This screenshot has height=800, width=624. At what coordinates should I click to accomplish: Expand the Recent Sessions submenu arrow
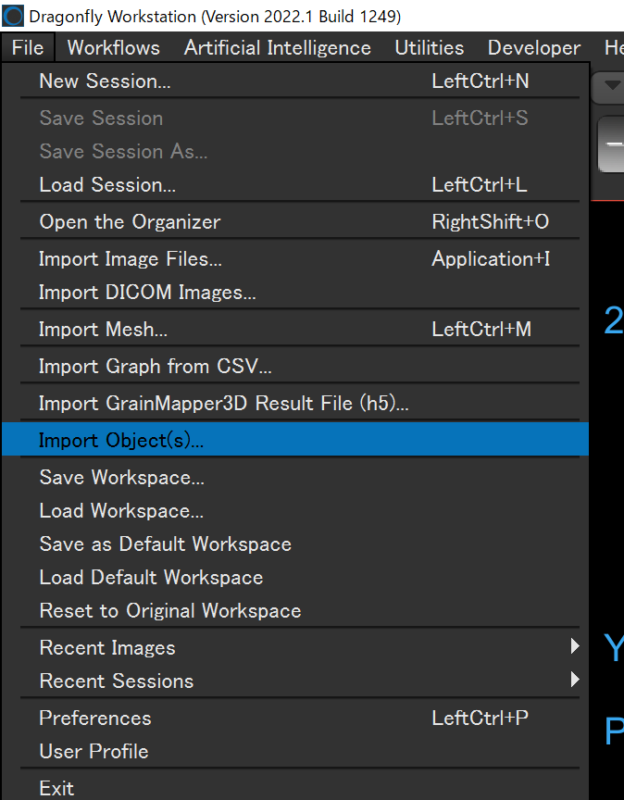click(575, 680)
